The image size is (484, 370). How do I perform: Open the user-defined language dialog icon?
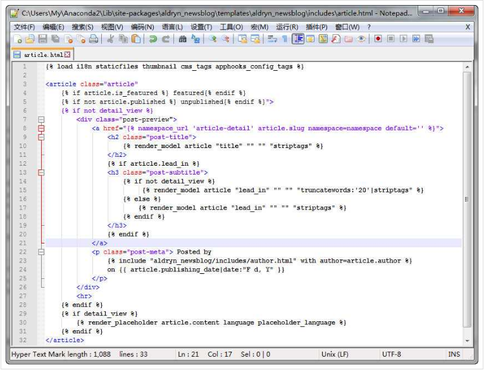tap(310, 39)
